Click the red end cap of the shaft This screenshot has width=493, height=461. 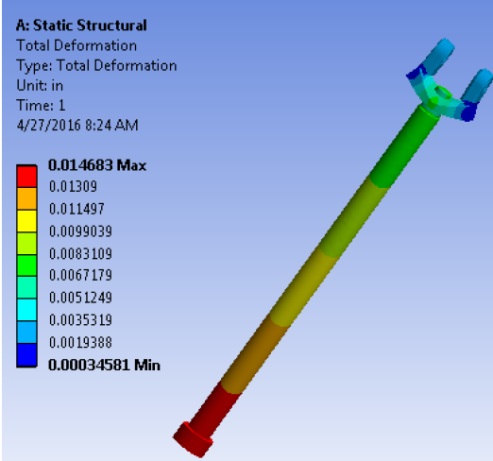(x=192, y=441)
